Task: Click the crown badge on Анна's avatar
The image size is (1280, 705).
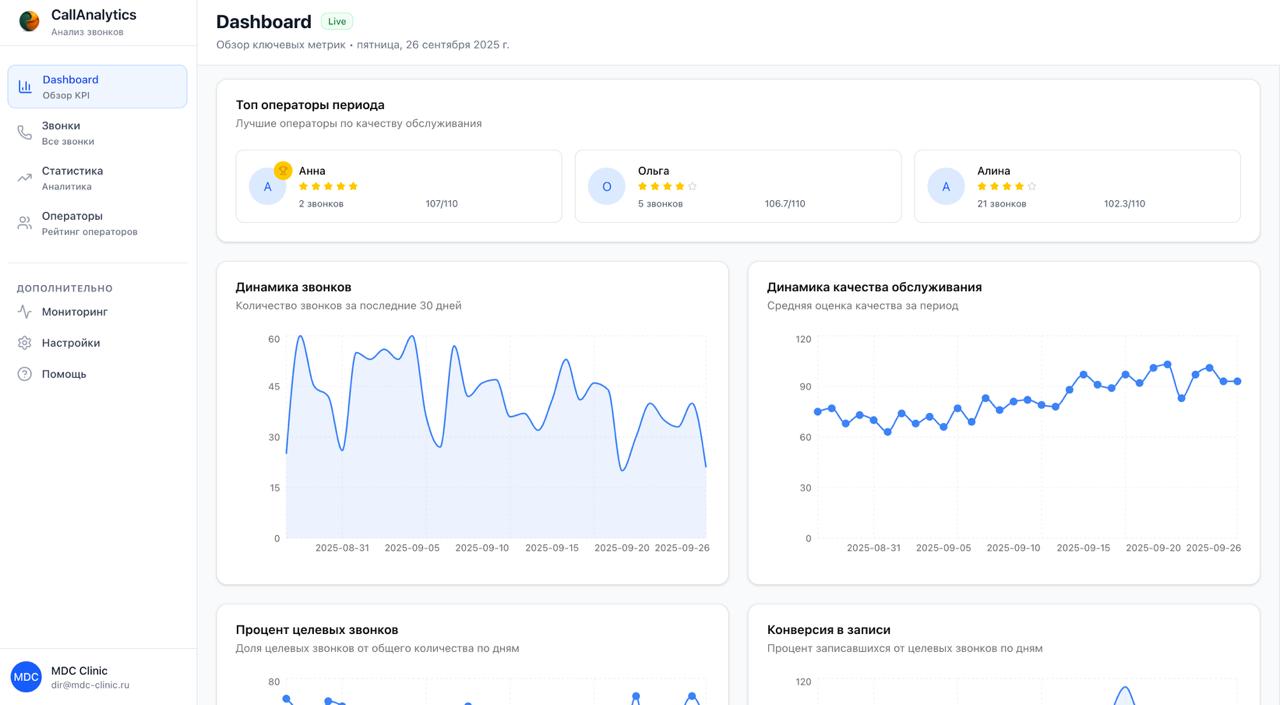Action: [283, 171]
